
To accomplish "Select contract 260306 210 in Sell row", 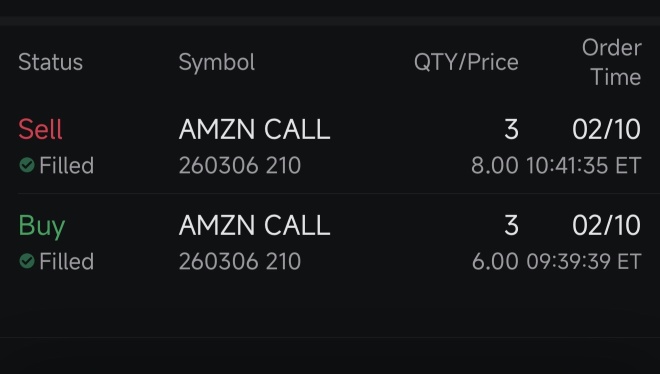I will [240, 165].
